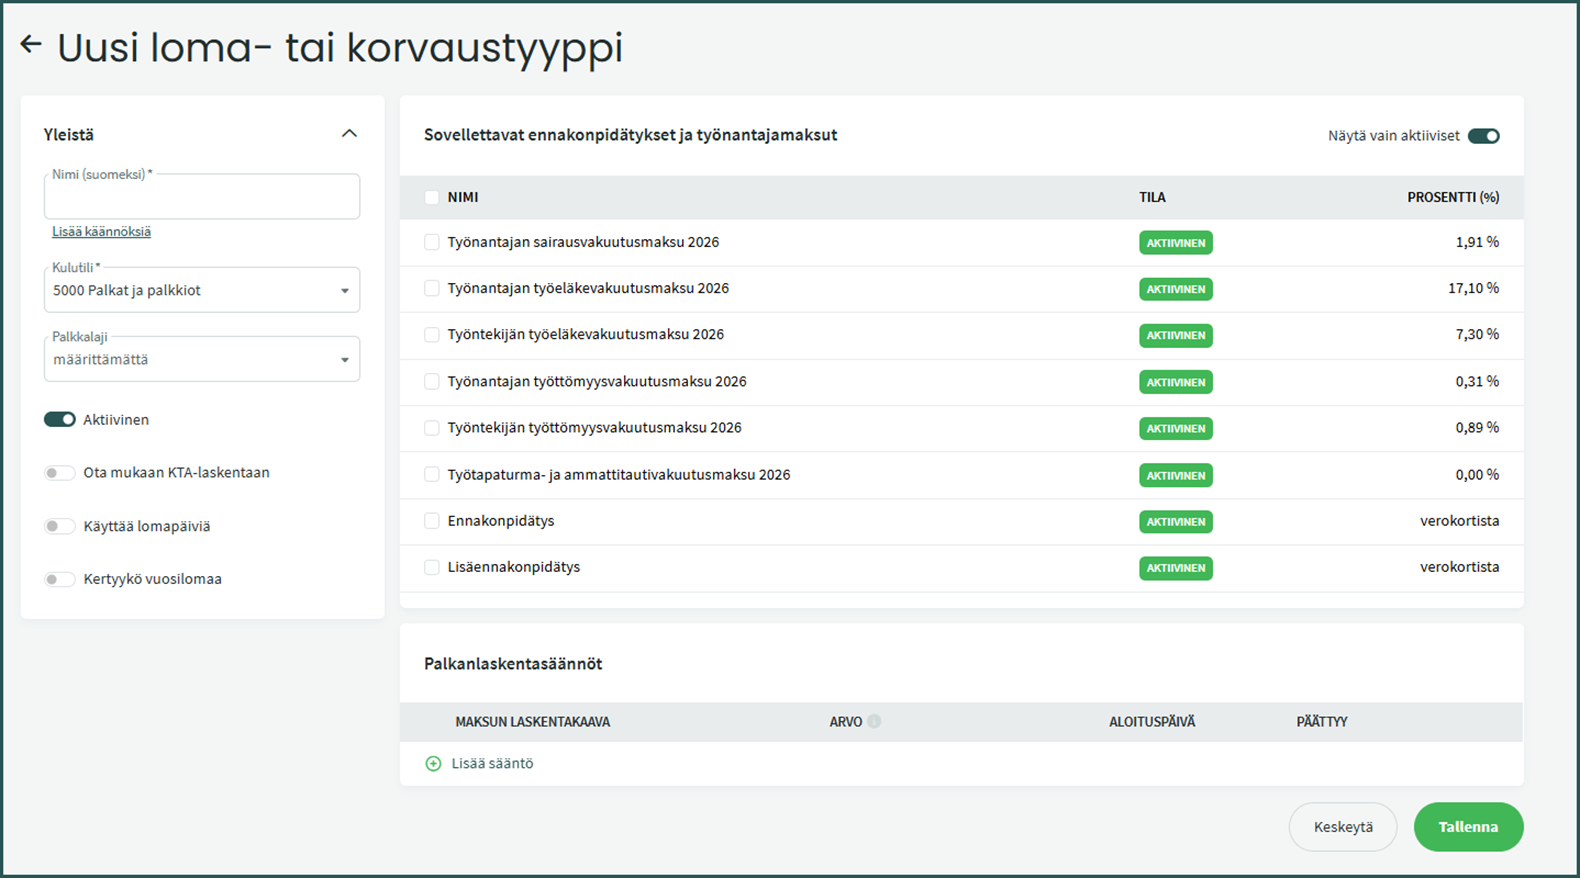This screenshot has height=879, width=1580.
Task: Check the select-all NIMI header checkbox
Action: point(432,197)
